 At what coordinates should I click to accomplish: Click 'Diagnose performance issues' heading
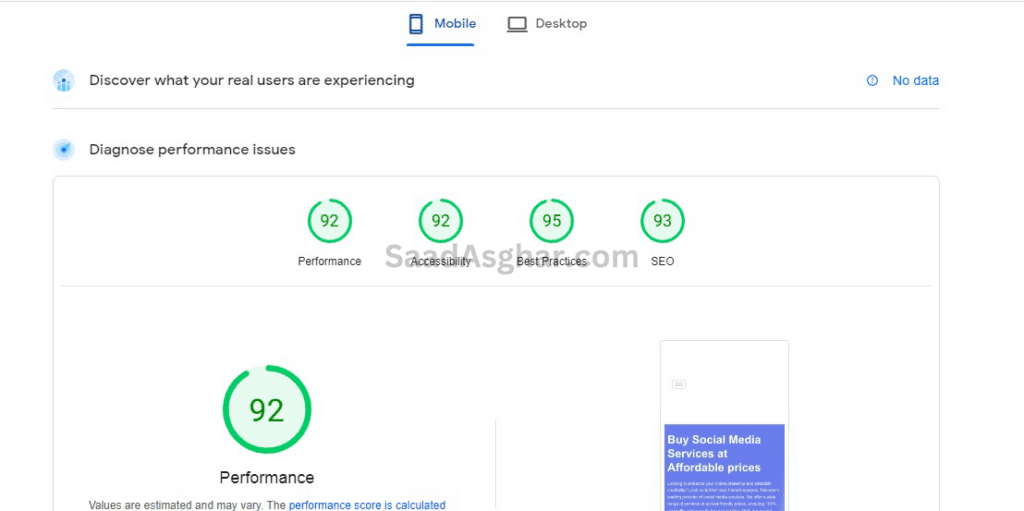(192, 150)
